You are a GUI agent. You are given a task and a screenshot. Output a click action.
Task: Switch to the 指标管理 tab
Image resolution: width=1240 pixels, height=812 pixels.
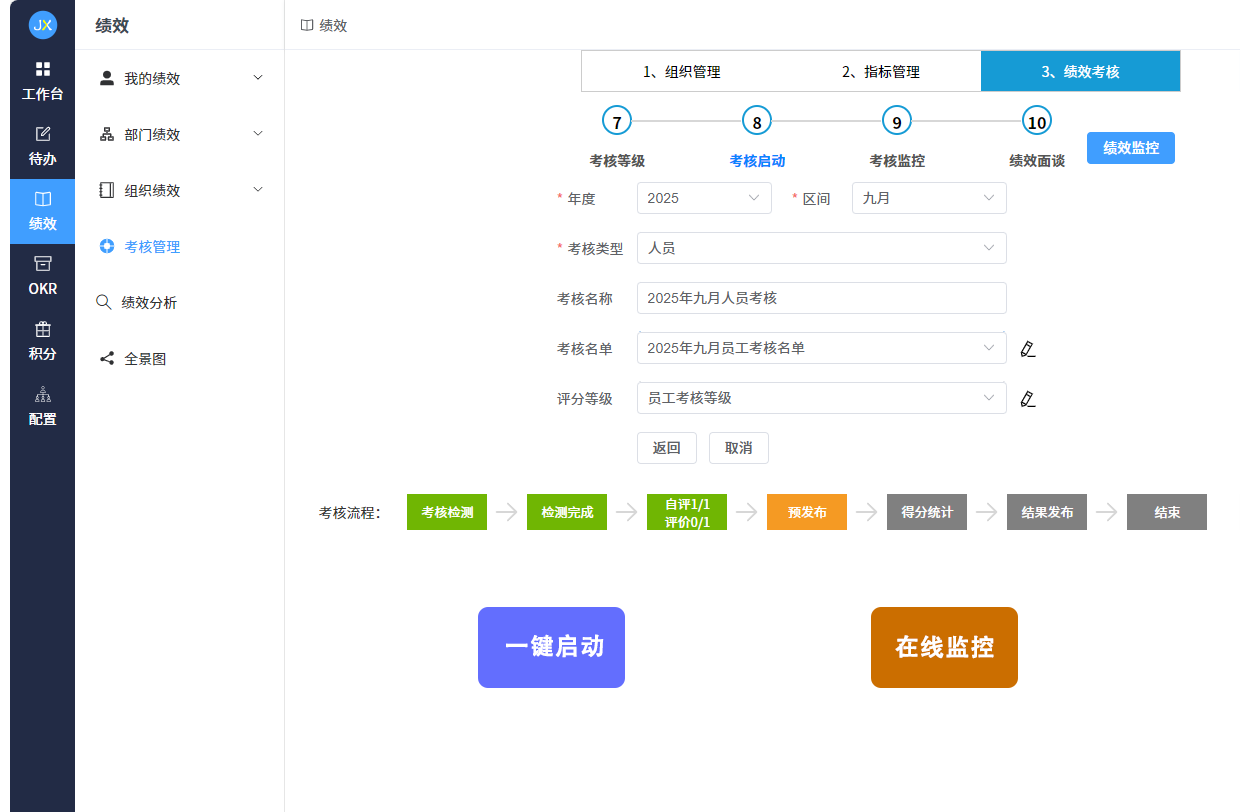click(880, 71)
